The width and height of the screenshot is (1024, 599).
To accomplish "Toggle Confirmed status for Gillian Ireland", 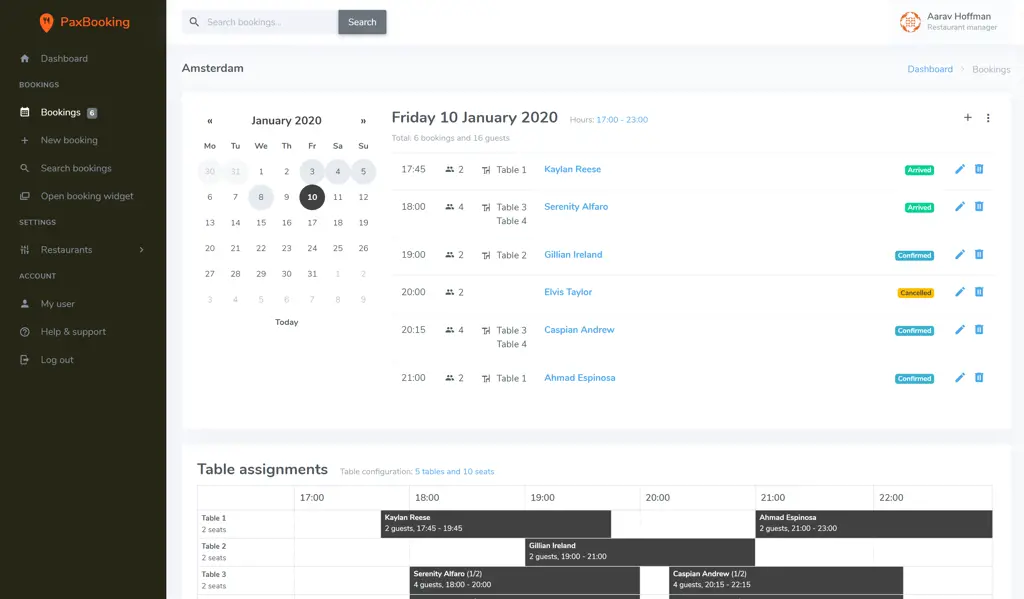I will tap(914, 255).
